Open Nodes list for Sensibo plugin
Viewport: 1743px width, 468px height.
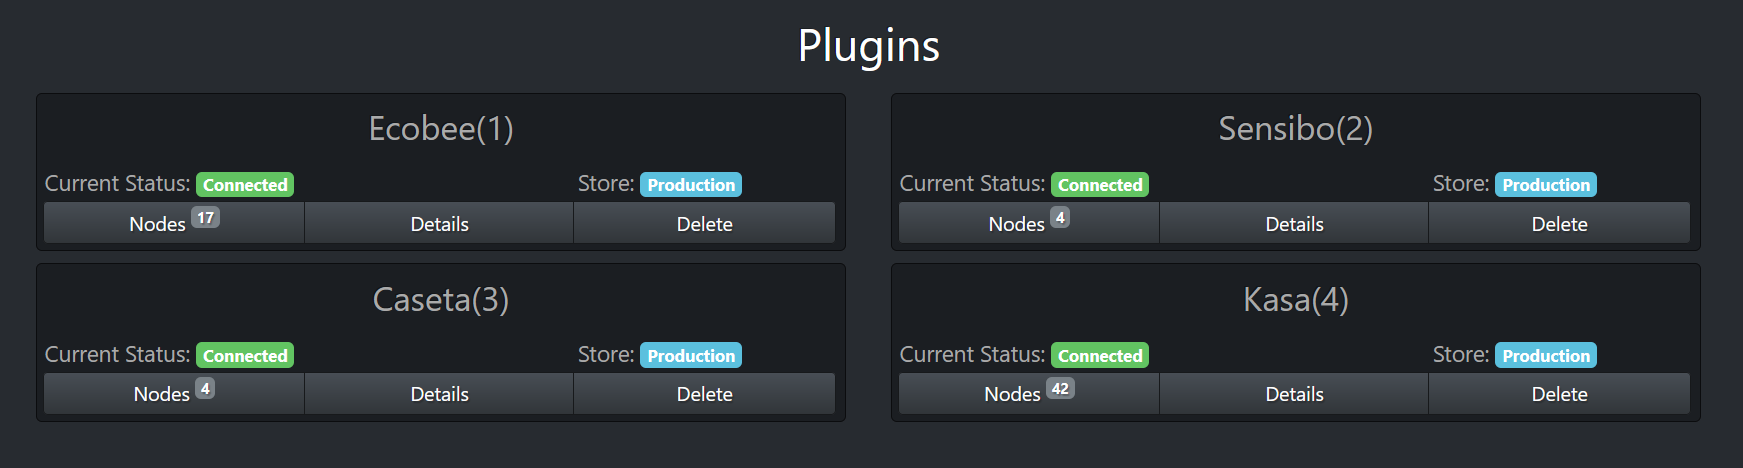pos(1028,223)
